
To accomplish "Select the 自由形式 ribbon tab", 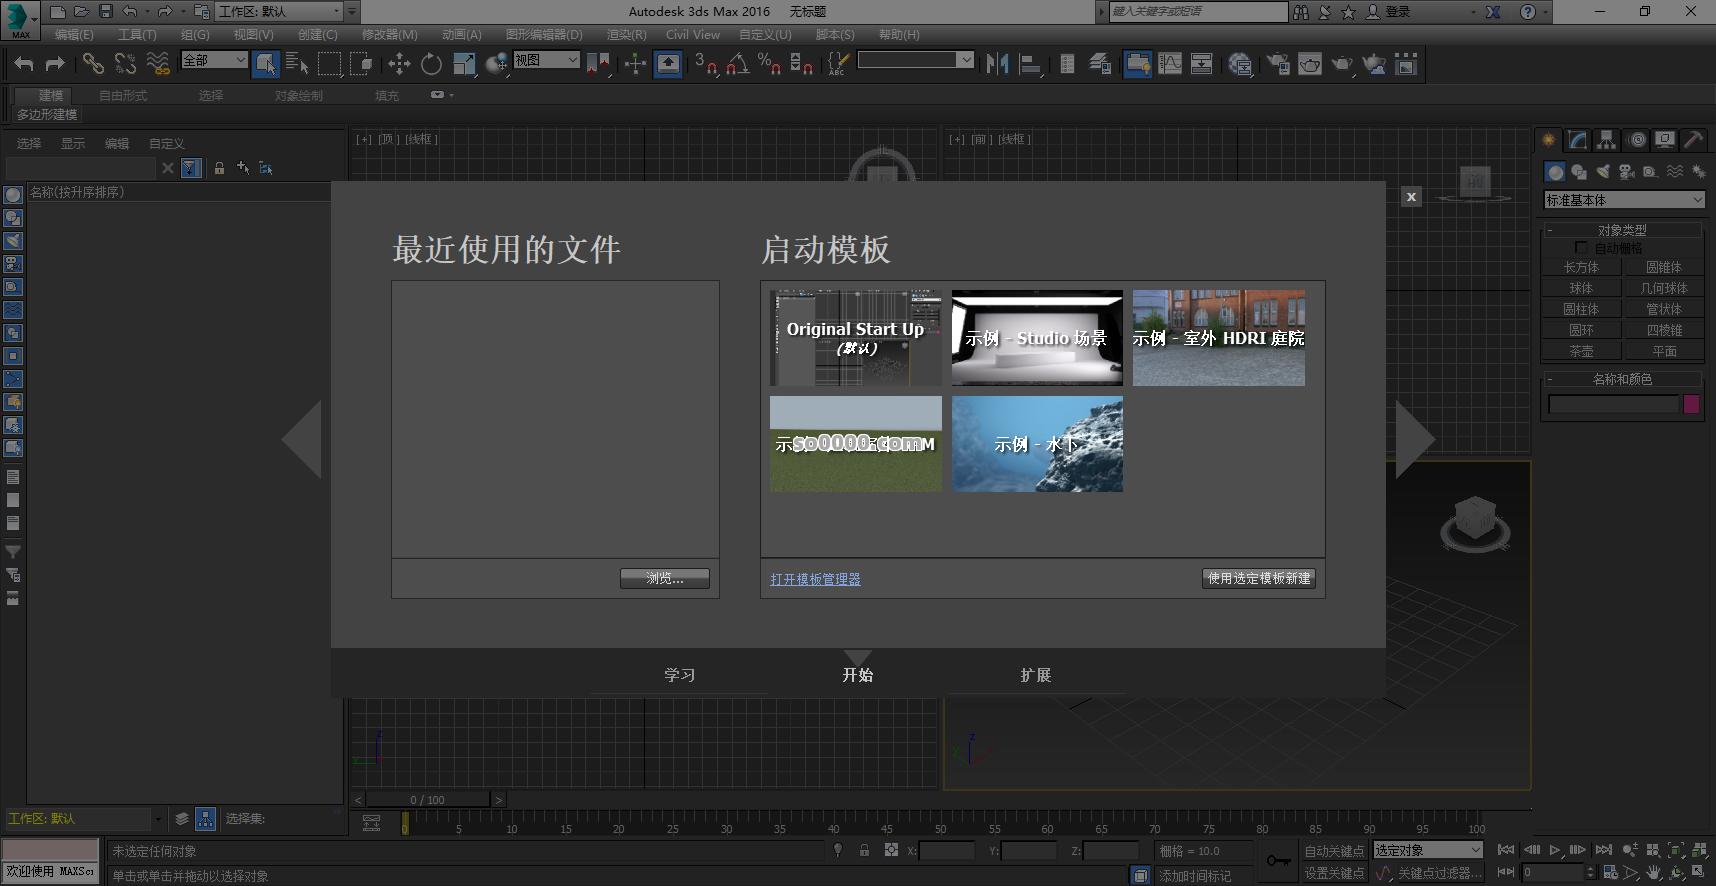I will [x=123, y=95].
